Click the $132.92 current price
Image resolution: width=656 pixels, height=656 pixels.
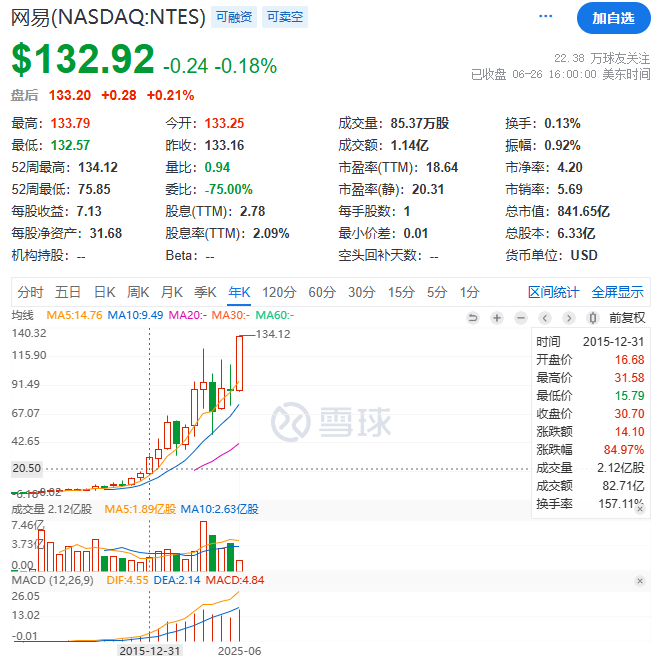(83, 59)
